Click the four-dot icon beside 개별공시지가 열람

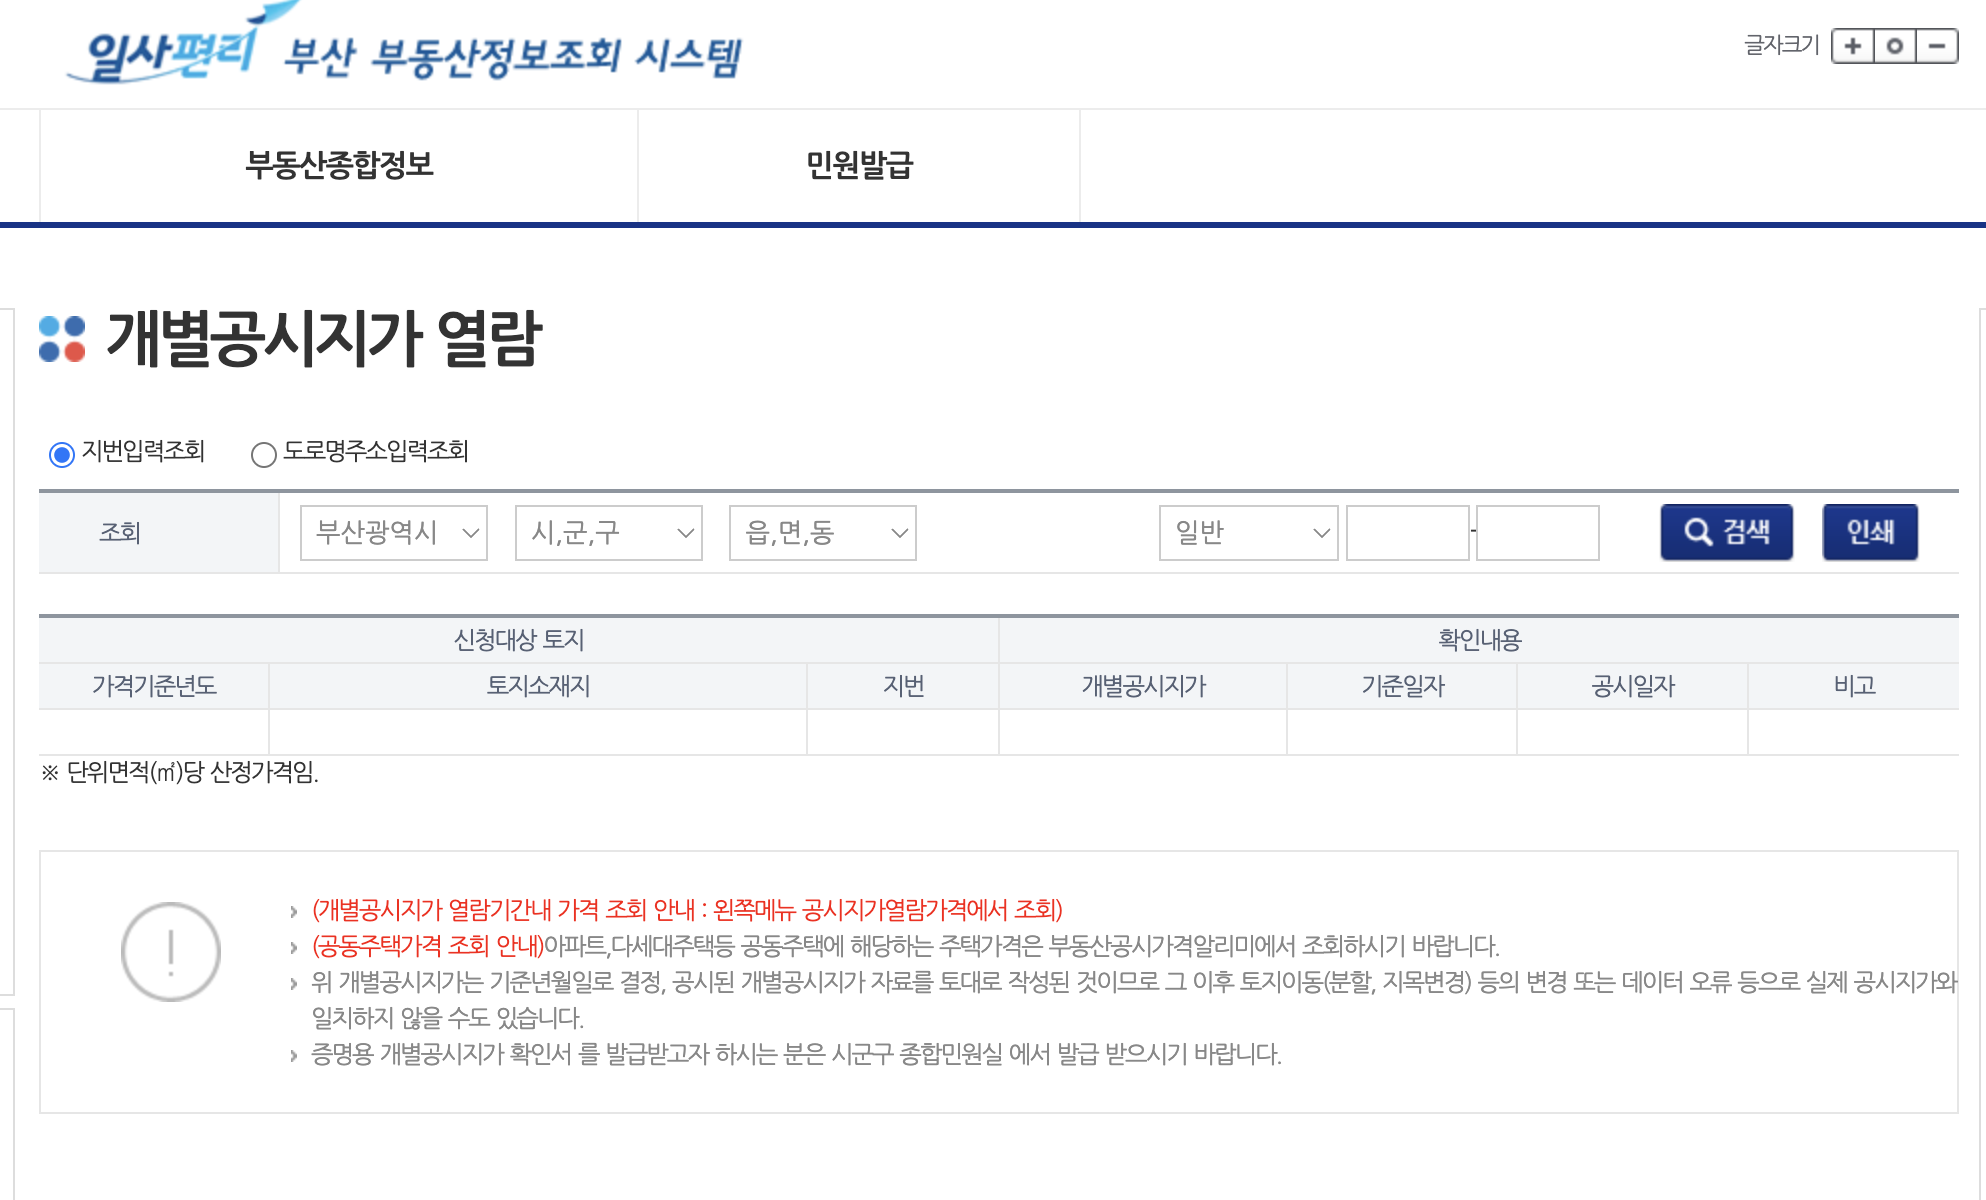tap(62, 339)
